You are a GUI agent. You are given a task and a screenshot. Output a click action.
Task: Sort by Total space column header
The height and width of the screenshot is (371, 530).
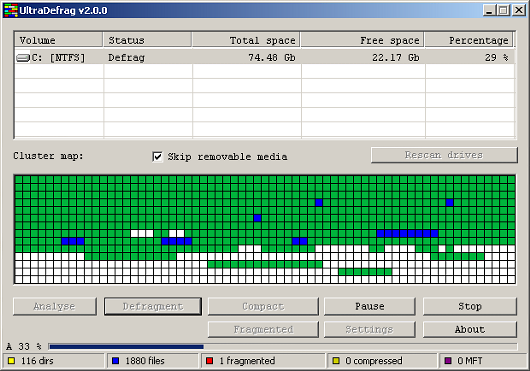click(246, 40)
